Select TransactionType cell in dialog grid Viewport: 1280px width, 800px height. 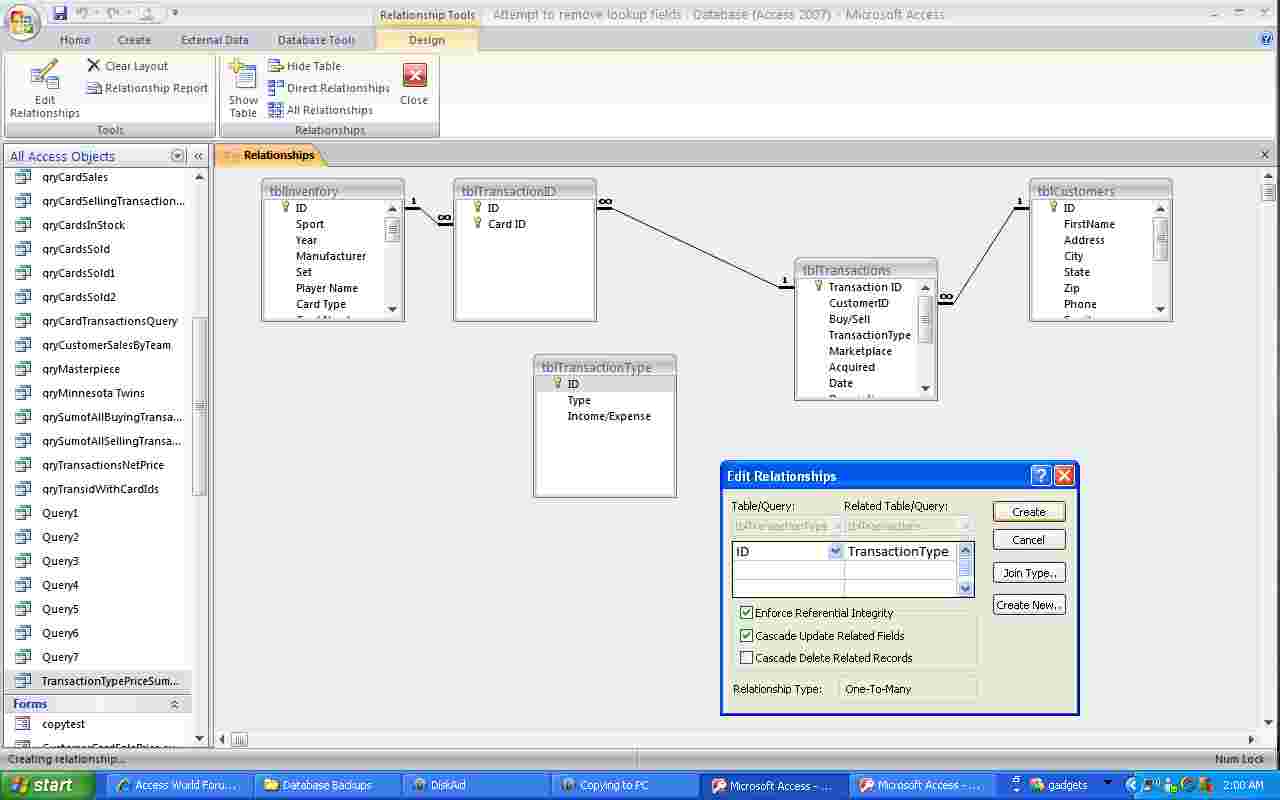point(898,552)
